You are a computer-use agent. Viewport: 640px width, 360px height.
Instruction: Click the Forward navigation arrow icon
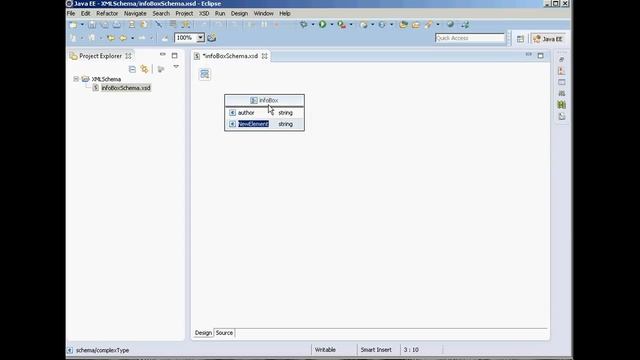tap(142, 38)
